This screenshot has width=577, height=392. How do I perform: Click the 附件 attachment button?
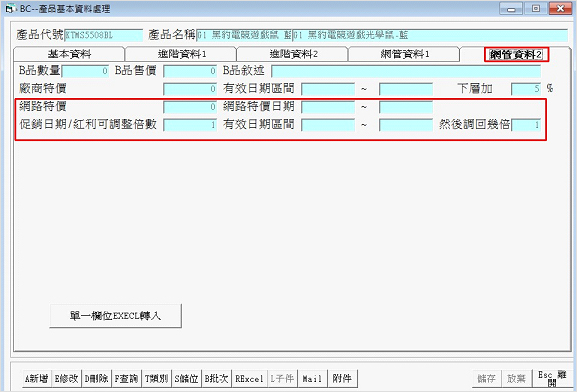click(x=342, y=378)
